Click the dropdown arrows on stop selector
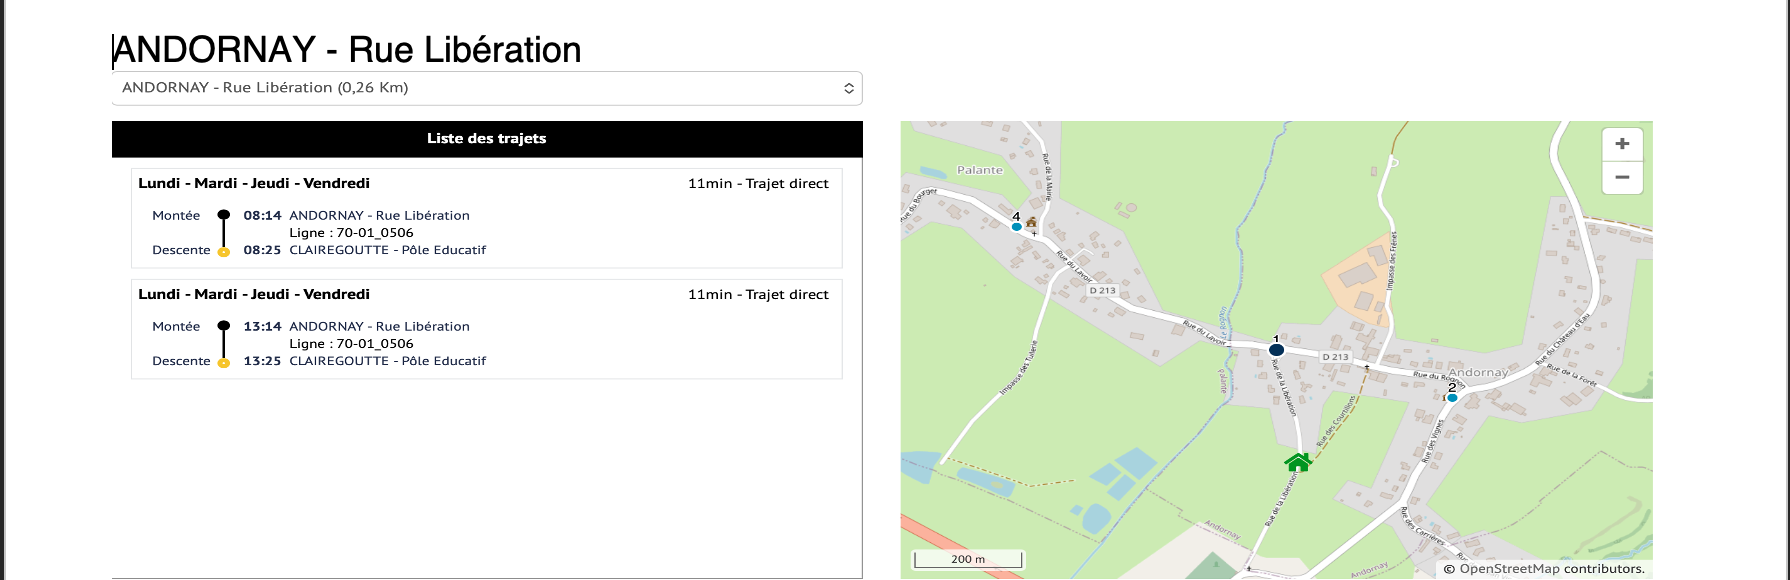Viewport: 1790px width, 580px height. pos(849,88)
